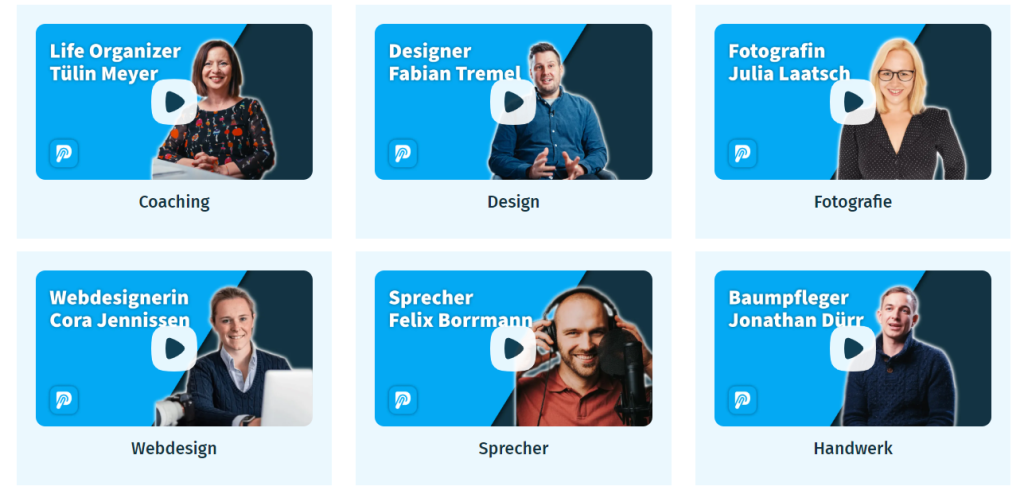Play Webdesignerin Cora Jennissen video
Screen dimensions: 1024x494
tap(174, 348)
